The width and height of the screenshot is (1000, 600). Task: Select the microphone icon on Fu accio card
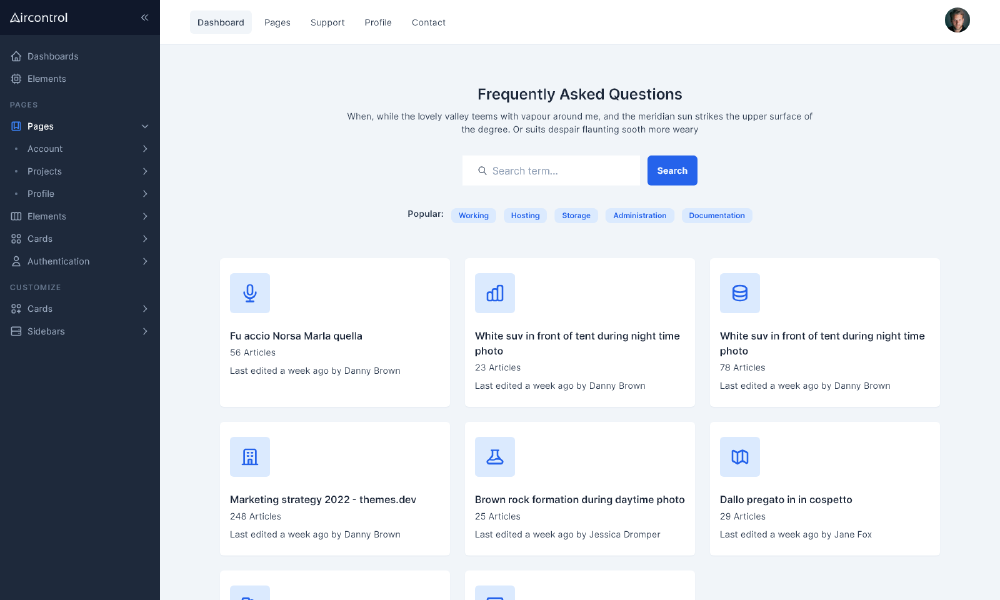tap(249, 293)
